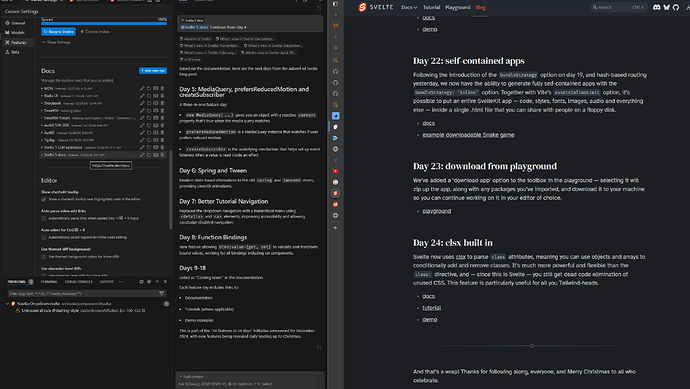Open the playground link under Day 23
690x389 pixels.
[437, 211]
